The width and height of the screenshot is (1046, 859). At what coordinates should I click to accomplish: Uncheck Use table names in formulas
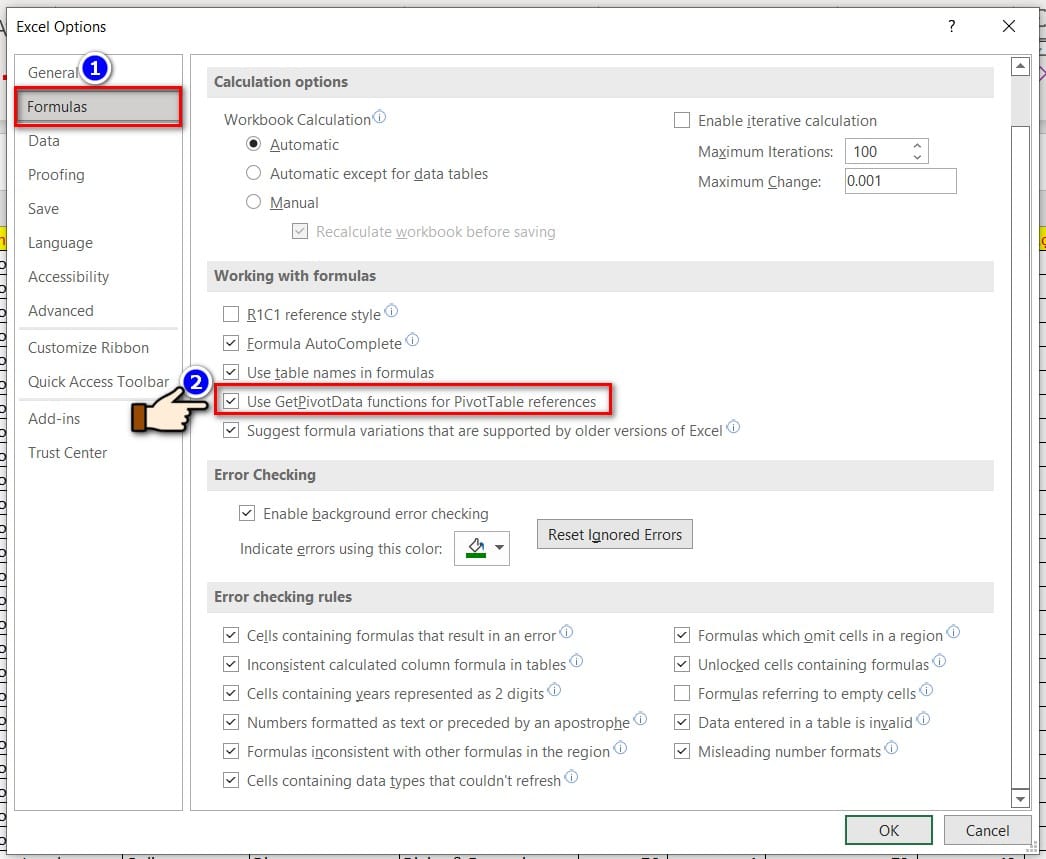(x=231, y=371)
